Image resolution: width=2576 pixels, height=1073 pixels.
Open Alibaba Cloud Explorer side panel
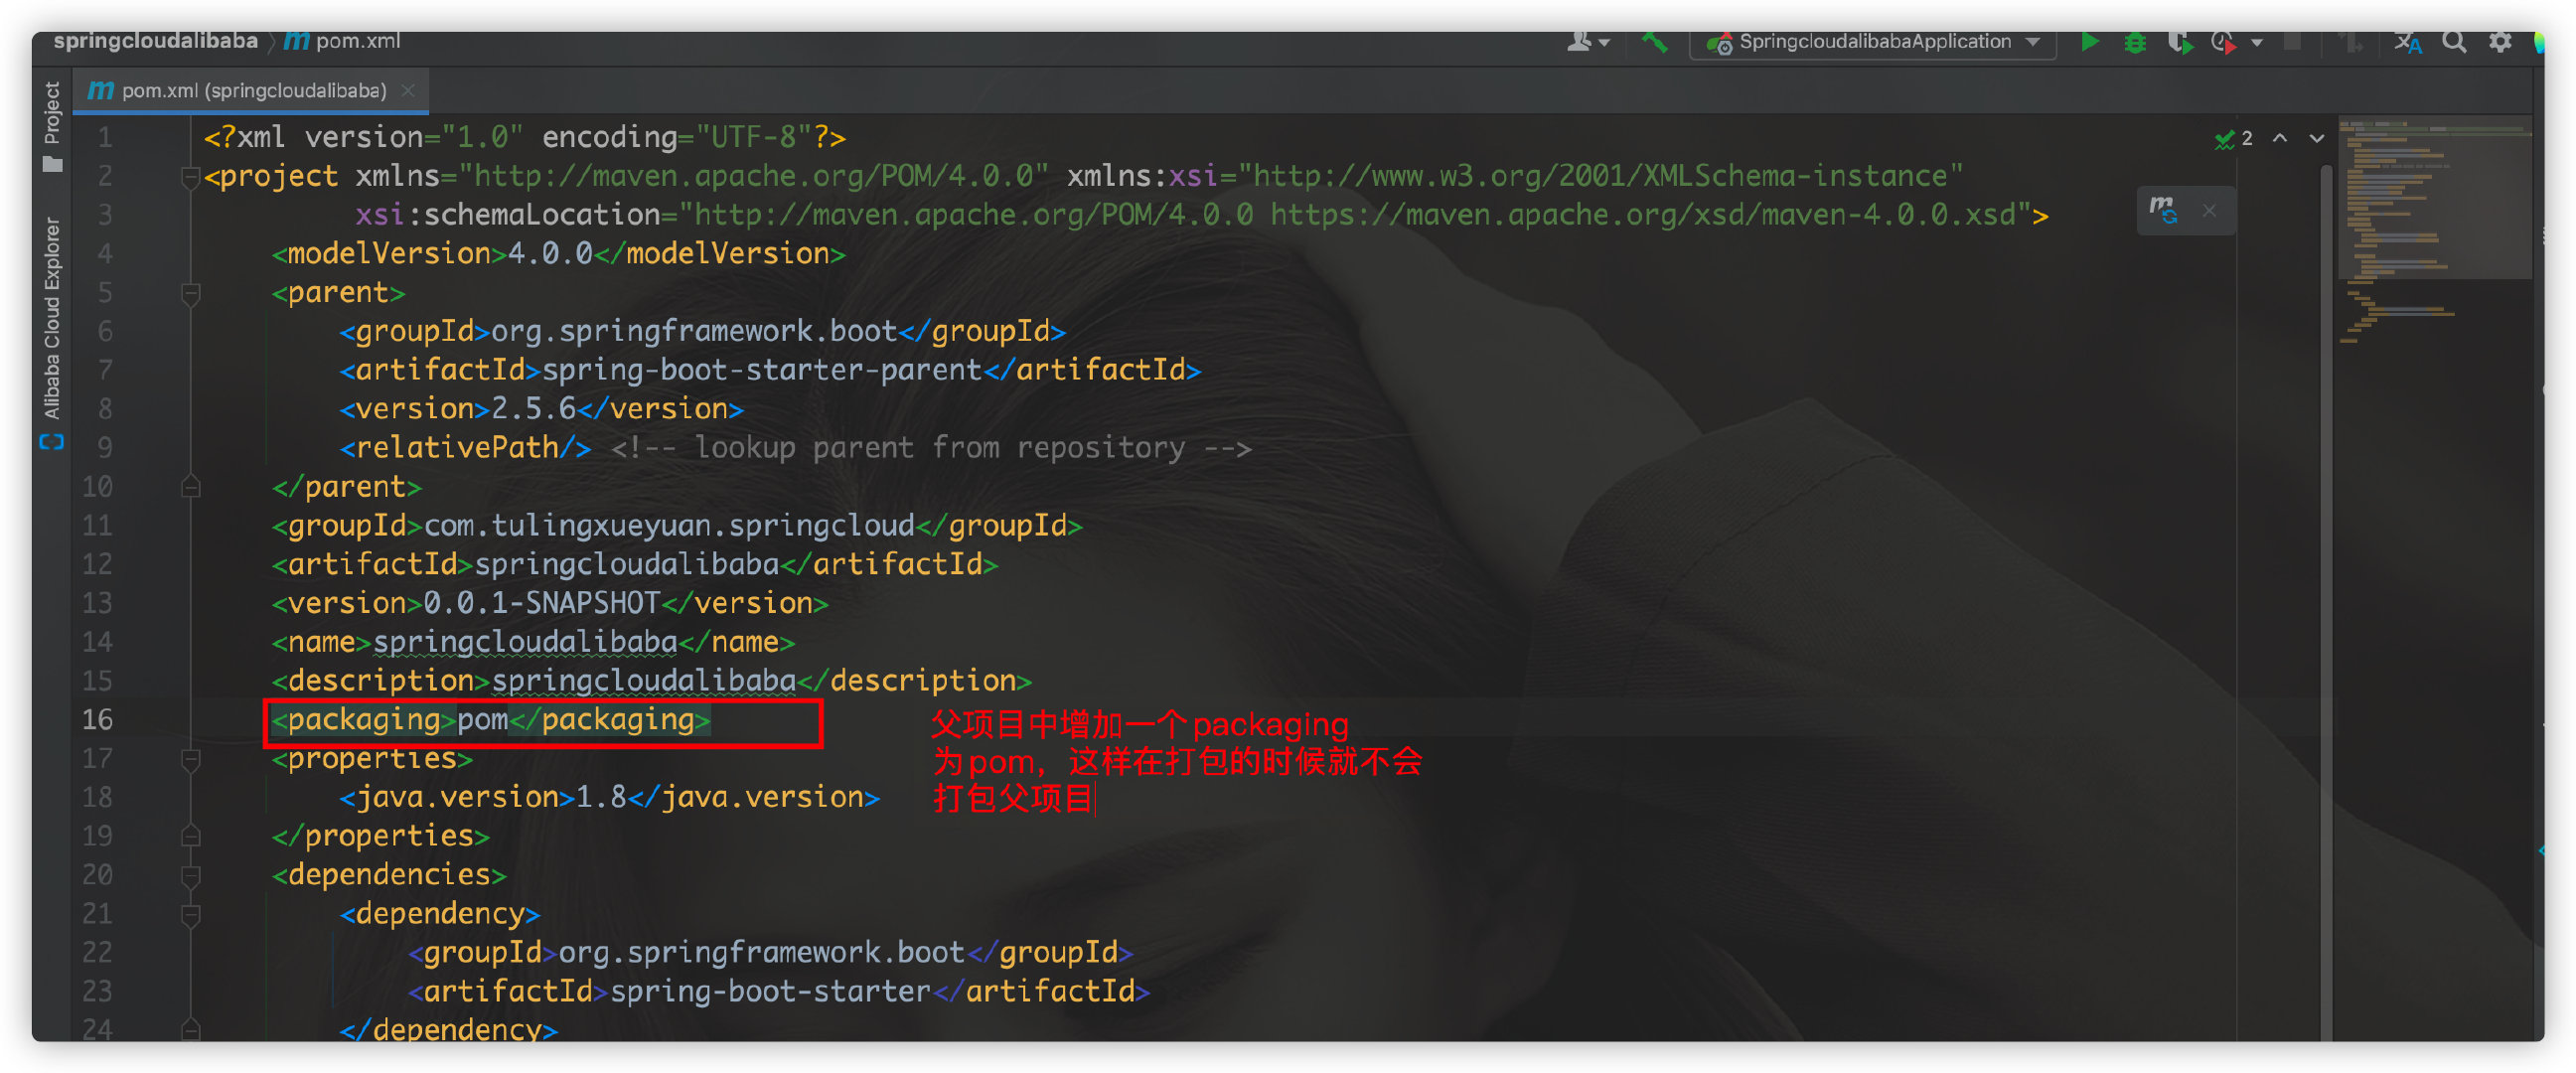pyautogui.click(x=52, y=320)
